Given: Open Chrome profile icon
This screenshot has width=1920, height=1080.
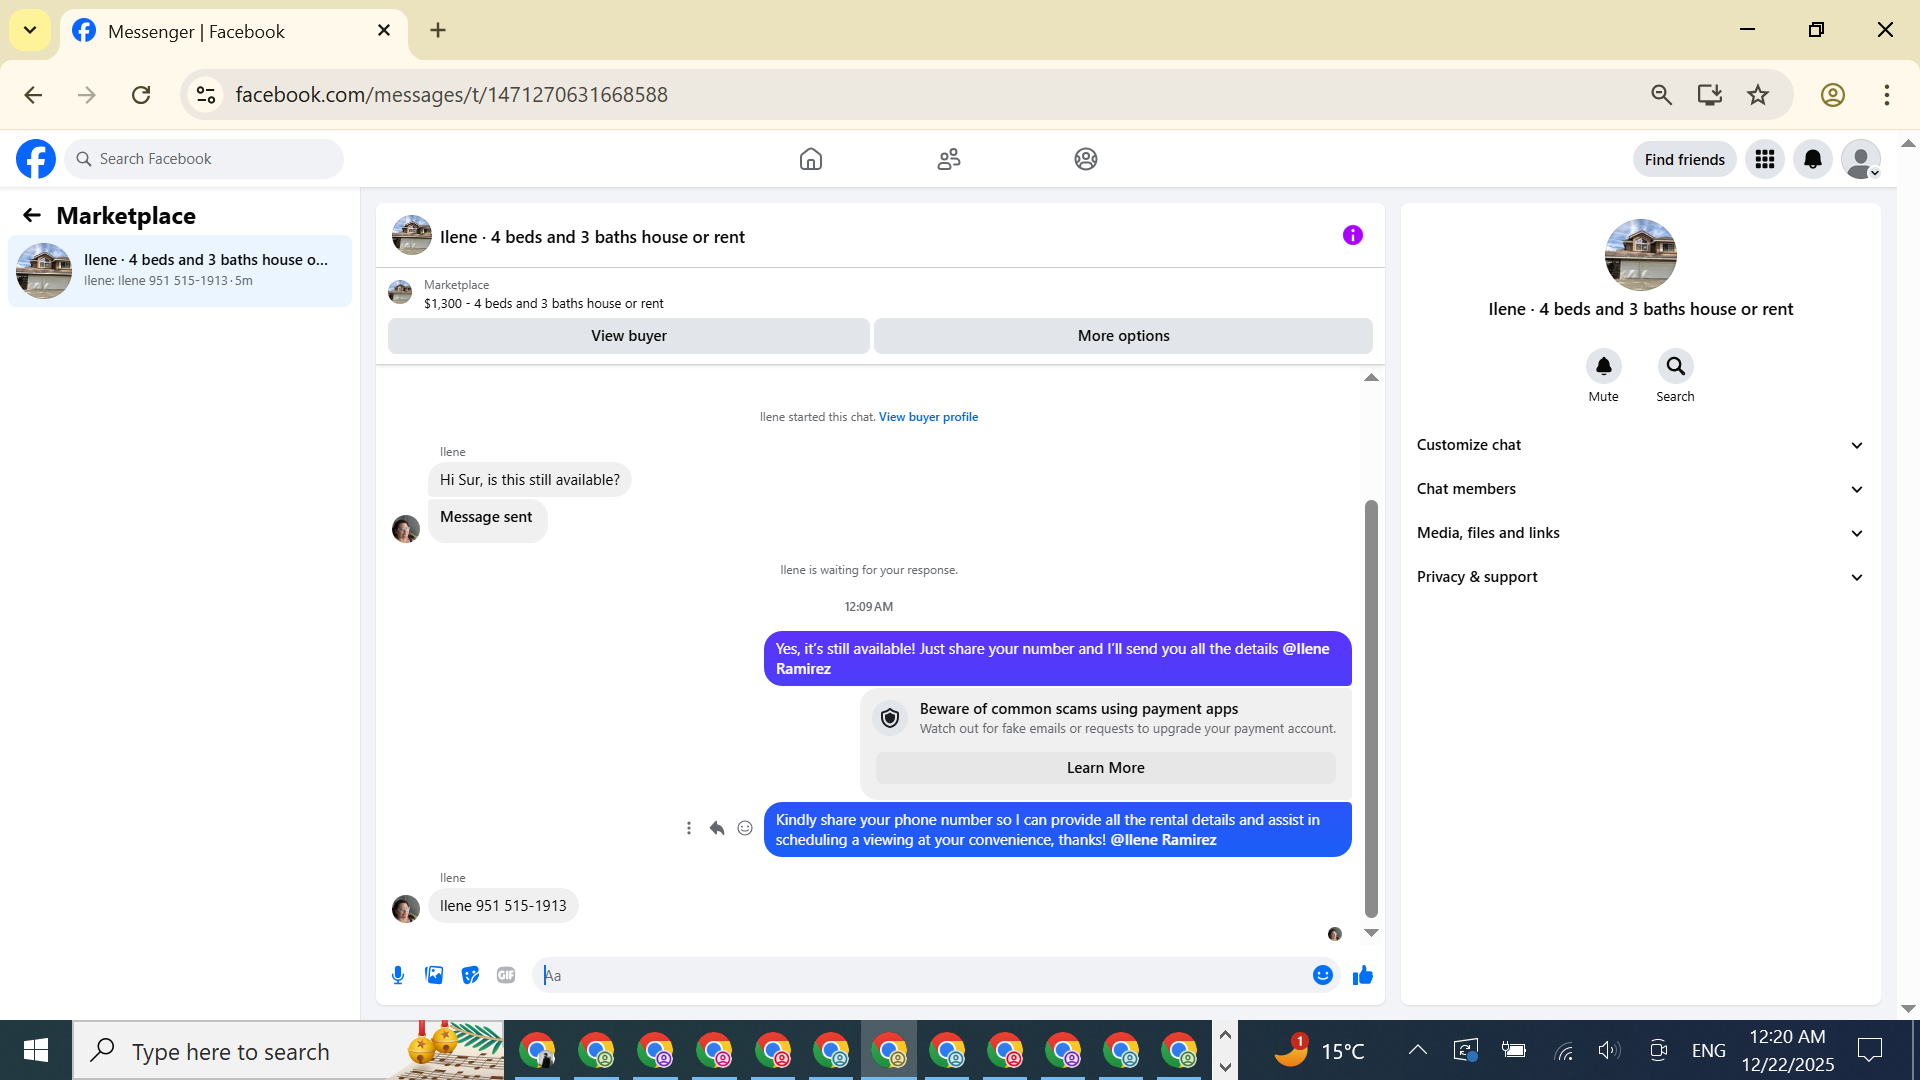Looking at the screenshot, I should pyautogui.click(x=1833, y=95).
